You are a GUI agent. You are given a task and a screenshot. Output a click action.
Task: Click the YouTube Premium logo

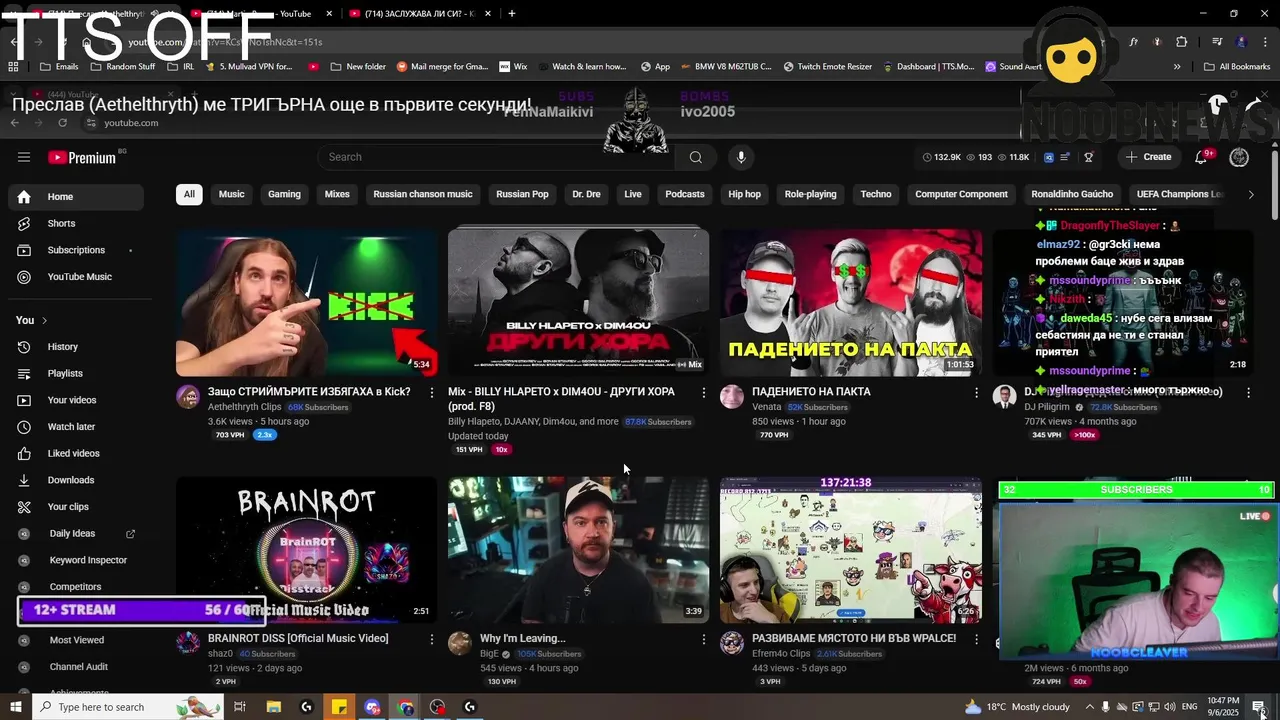82,157
